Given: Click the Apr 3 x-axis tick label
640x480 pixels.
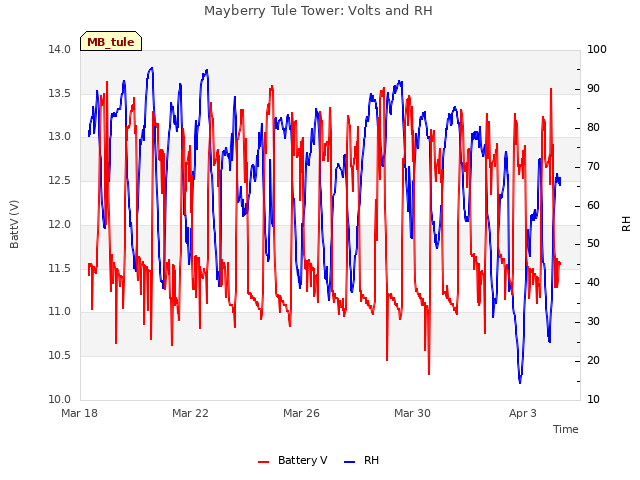Looking at the screenshot, I should (523, 413).
